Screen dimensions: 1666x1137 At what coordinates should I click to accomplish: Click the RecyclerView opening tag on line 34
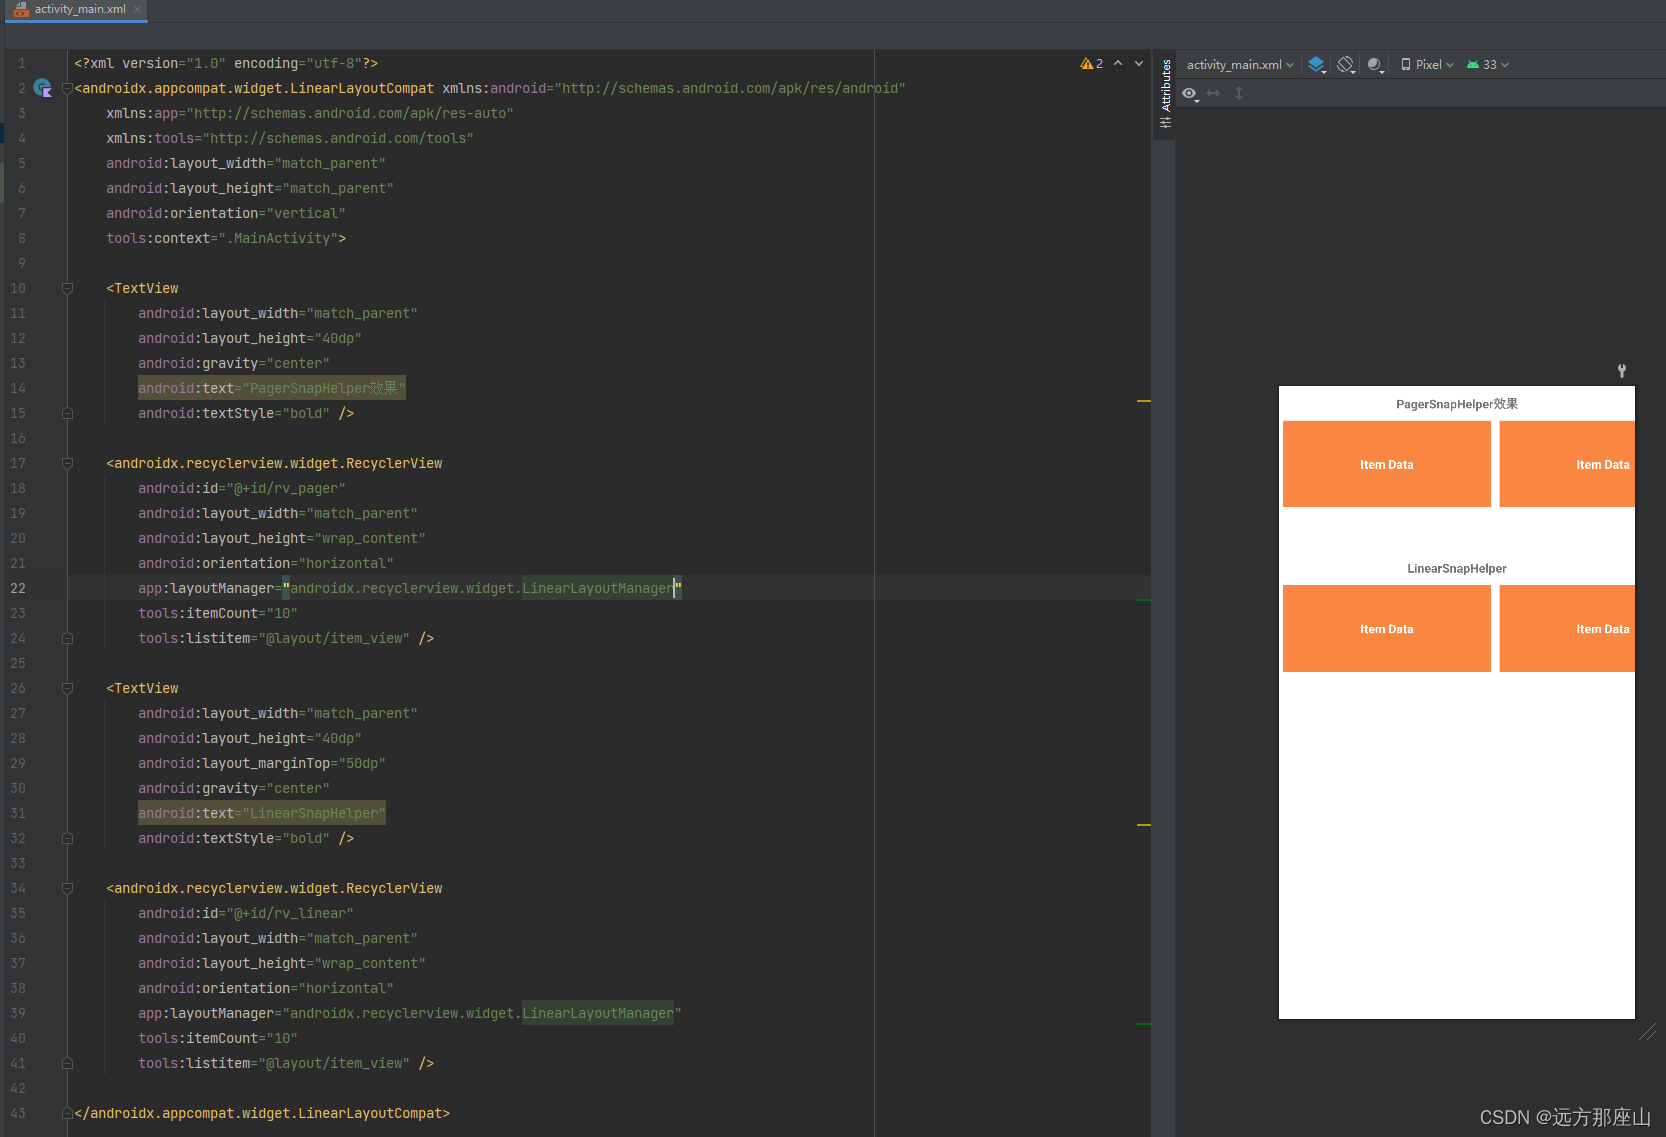pyautogui.click(x=274, y=888)
